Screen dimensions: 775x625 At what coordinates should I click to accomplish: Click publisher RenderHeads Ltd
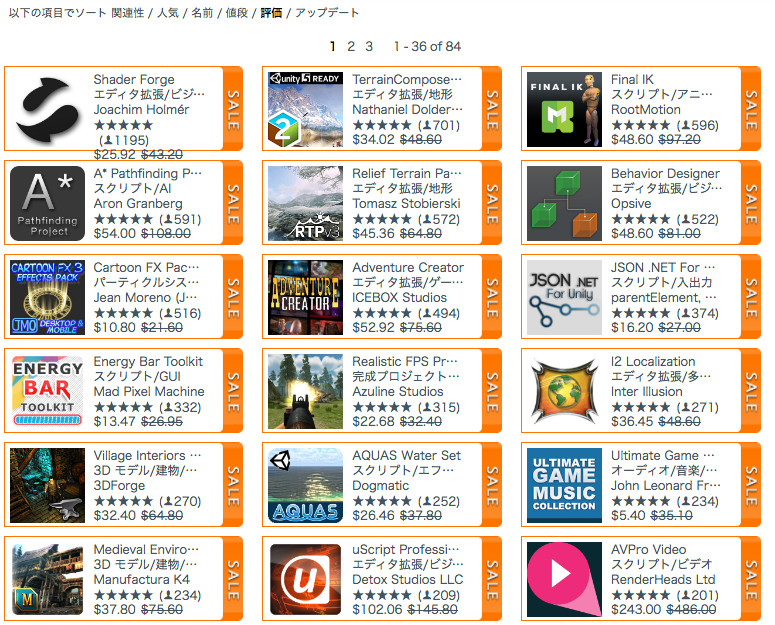tap(663, 580)
